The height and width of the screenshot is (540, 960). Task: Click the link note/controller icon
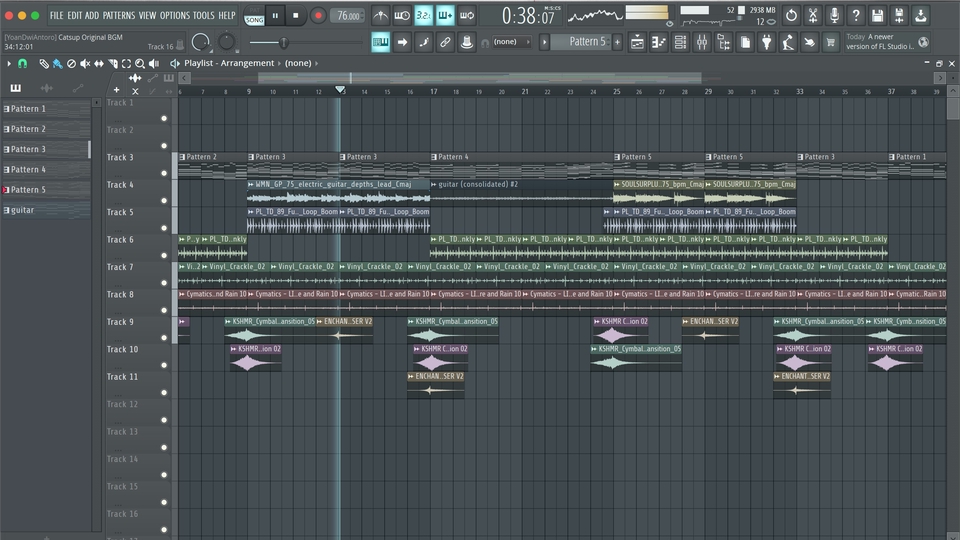coord(445,42)
